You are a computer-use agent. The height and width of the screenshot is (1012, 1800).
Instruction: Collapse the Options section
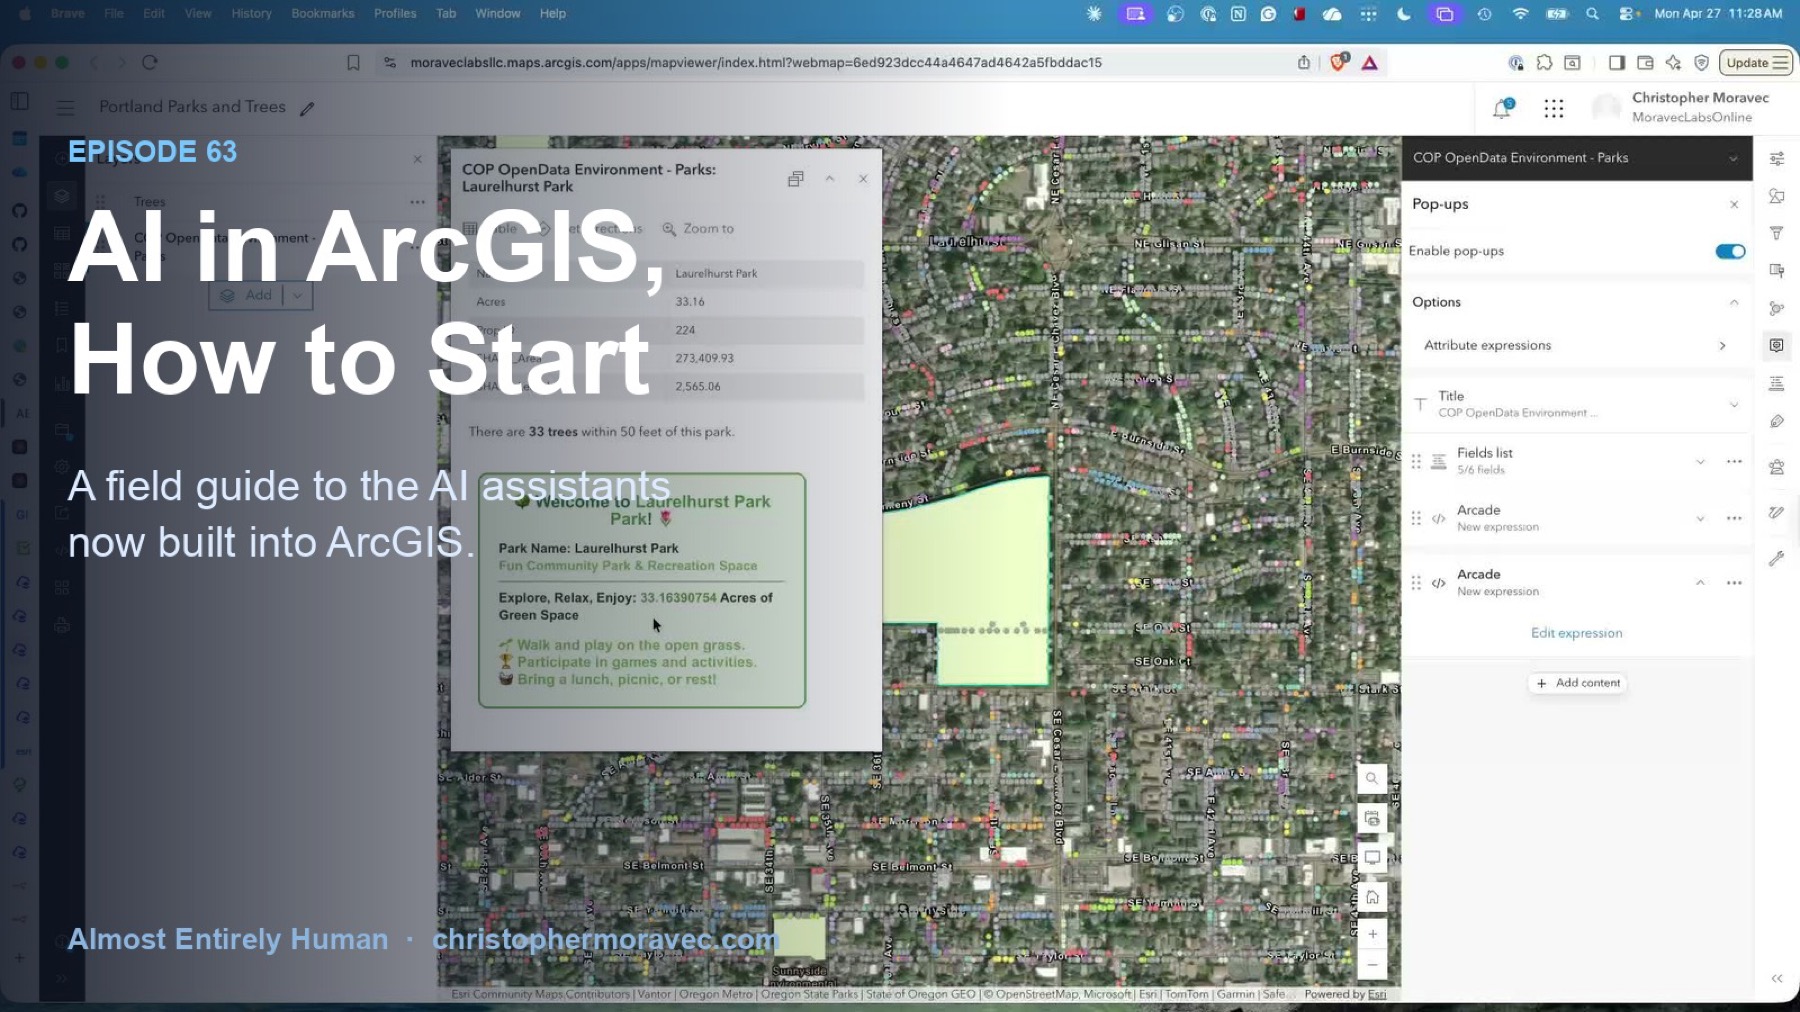(1734, 302)
